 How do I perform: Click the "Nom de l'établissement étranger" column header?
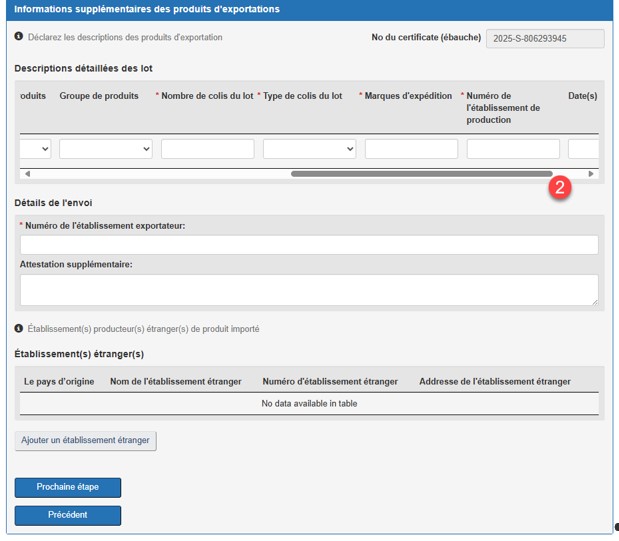176,381
